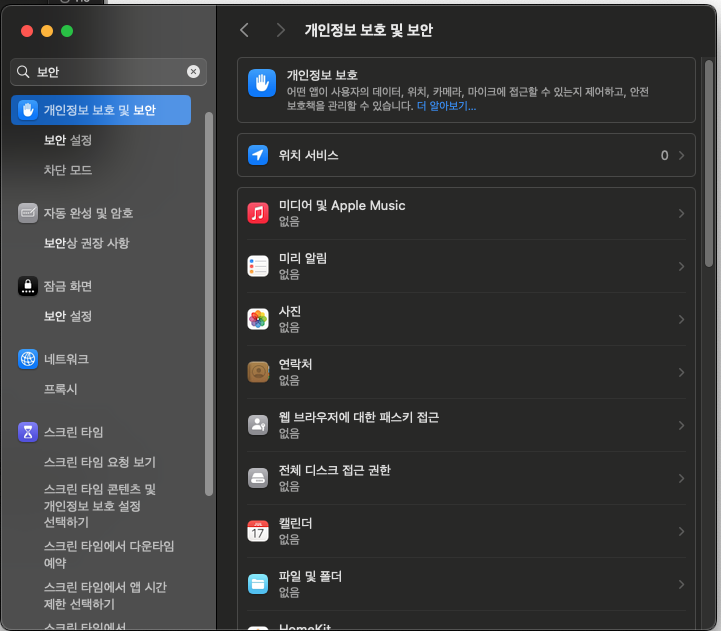Click the 자동 완성 및 암호 keyboard icon
The width and height of the screenshot is (721, 631).
(x=28, y=213)
